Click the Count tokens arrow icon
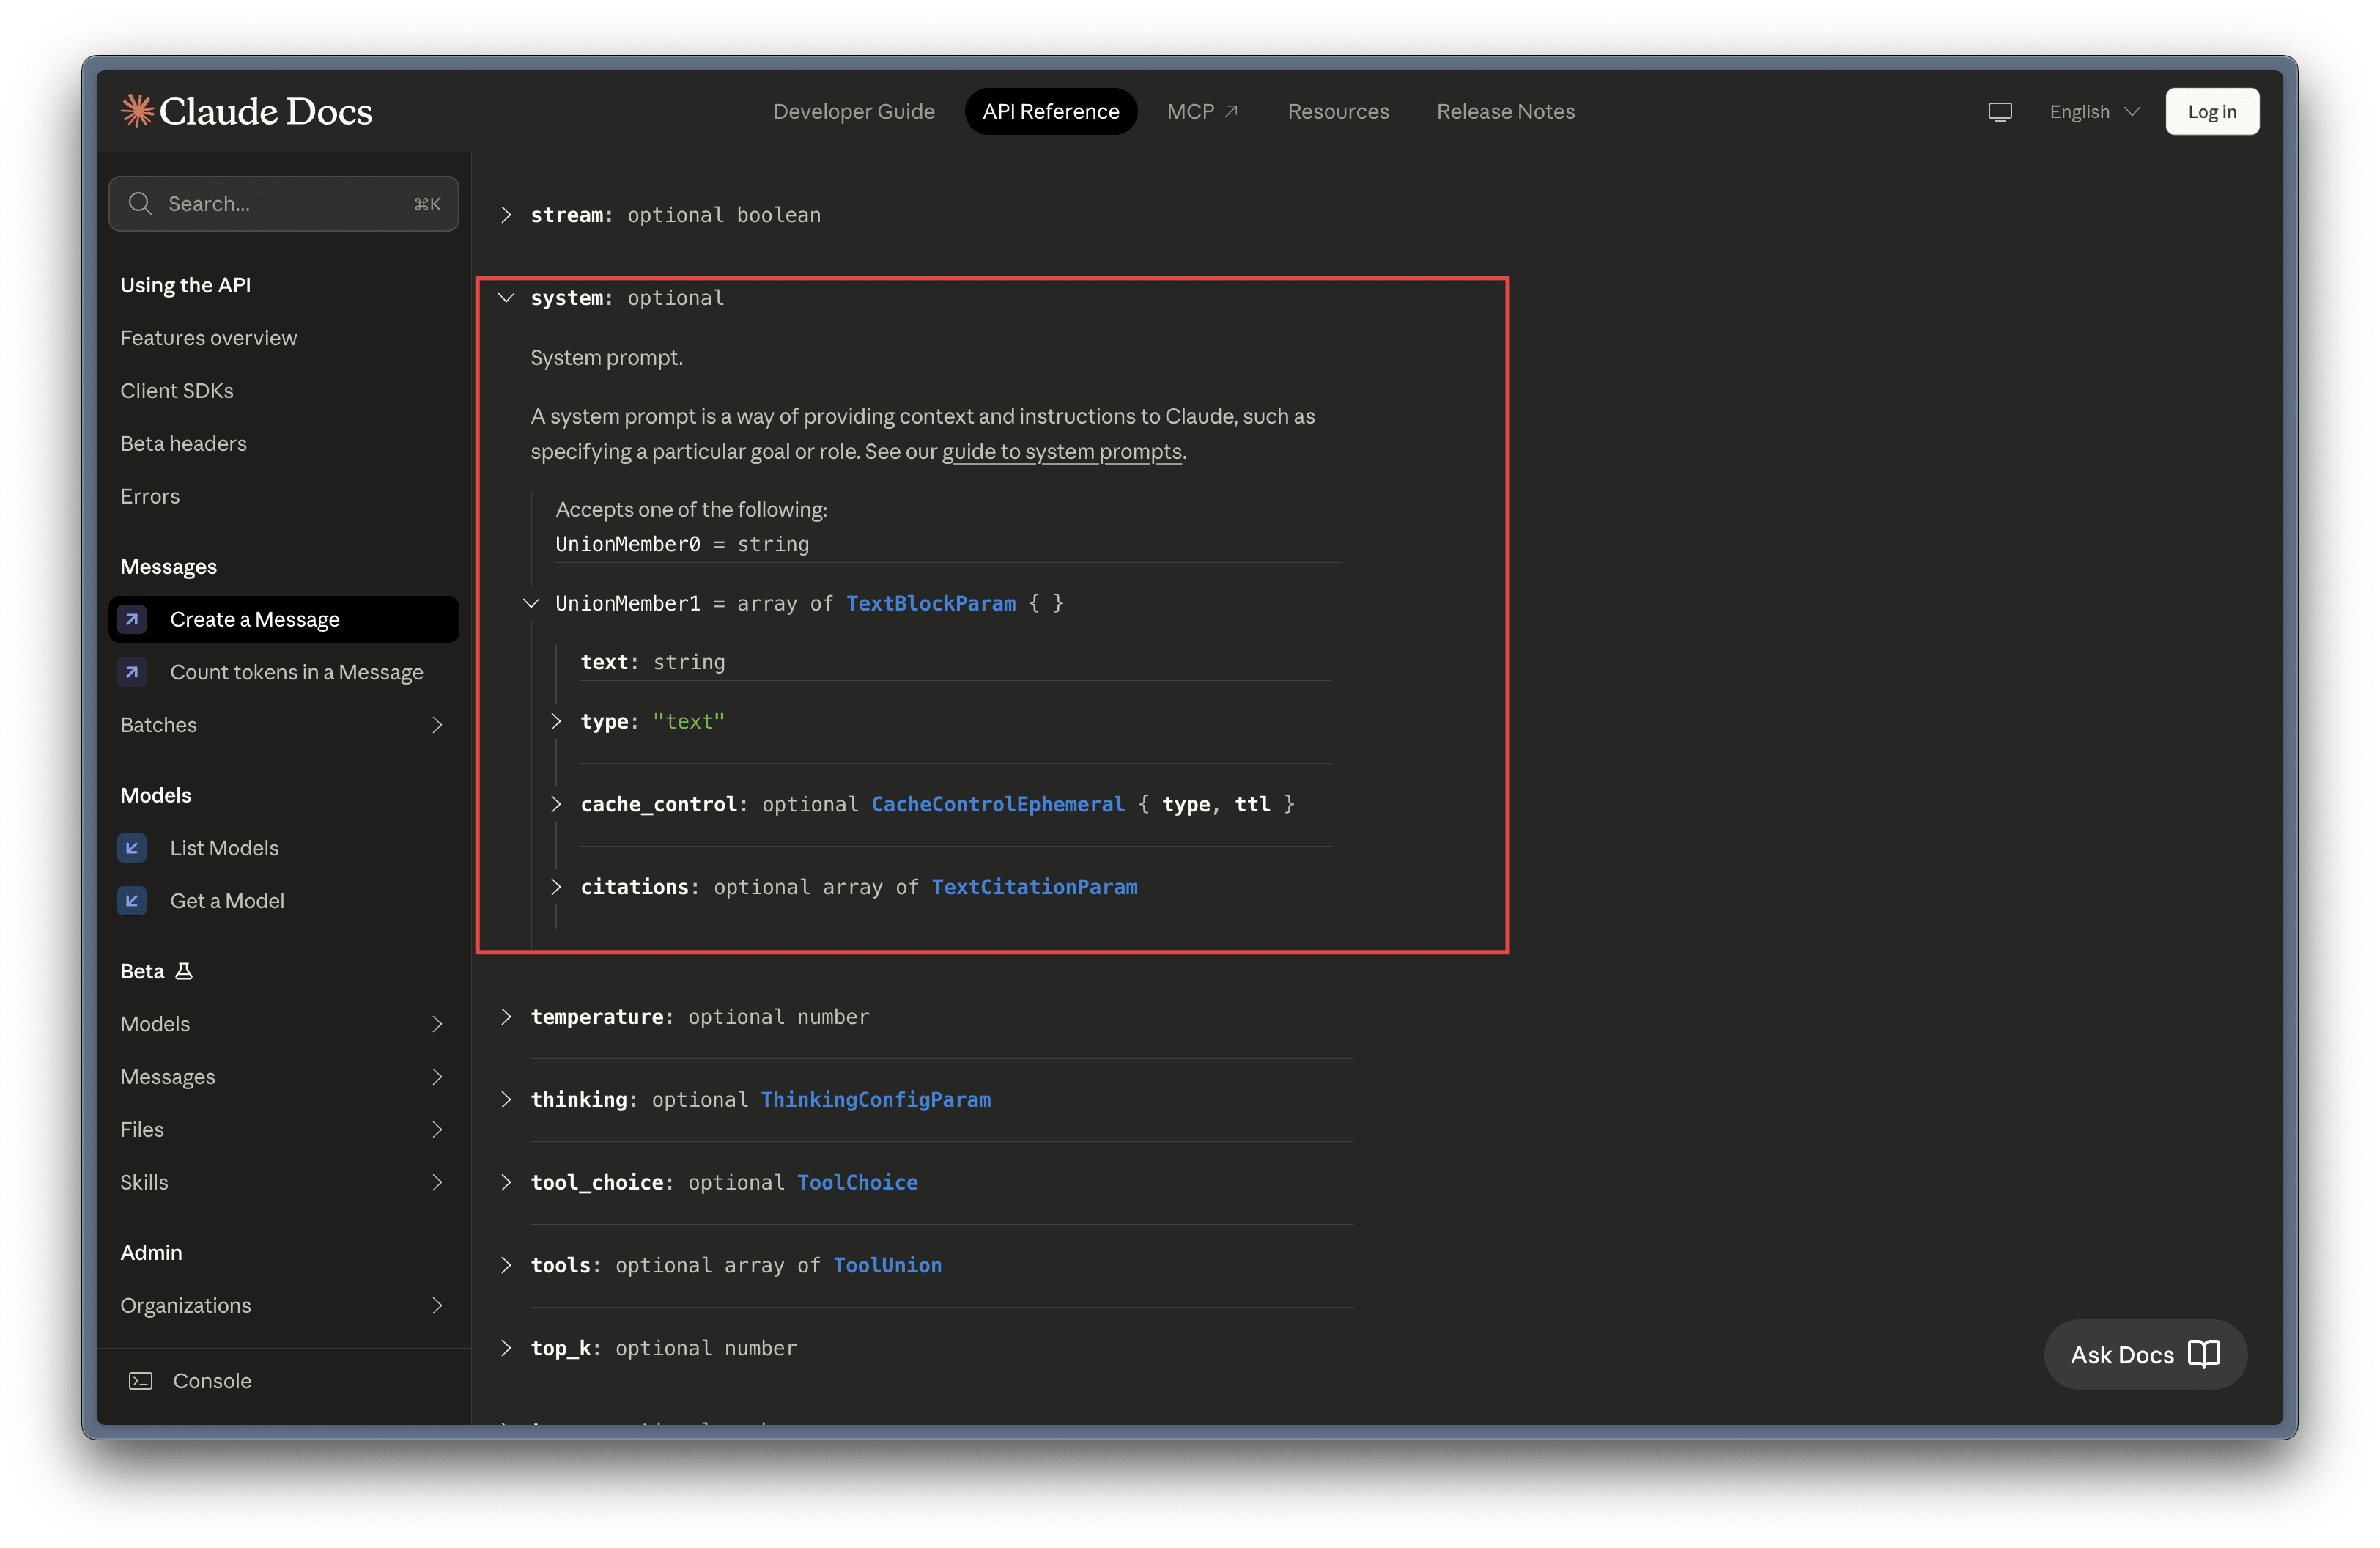Viewport: 2380px width, 1548px height. pos(132,672)
